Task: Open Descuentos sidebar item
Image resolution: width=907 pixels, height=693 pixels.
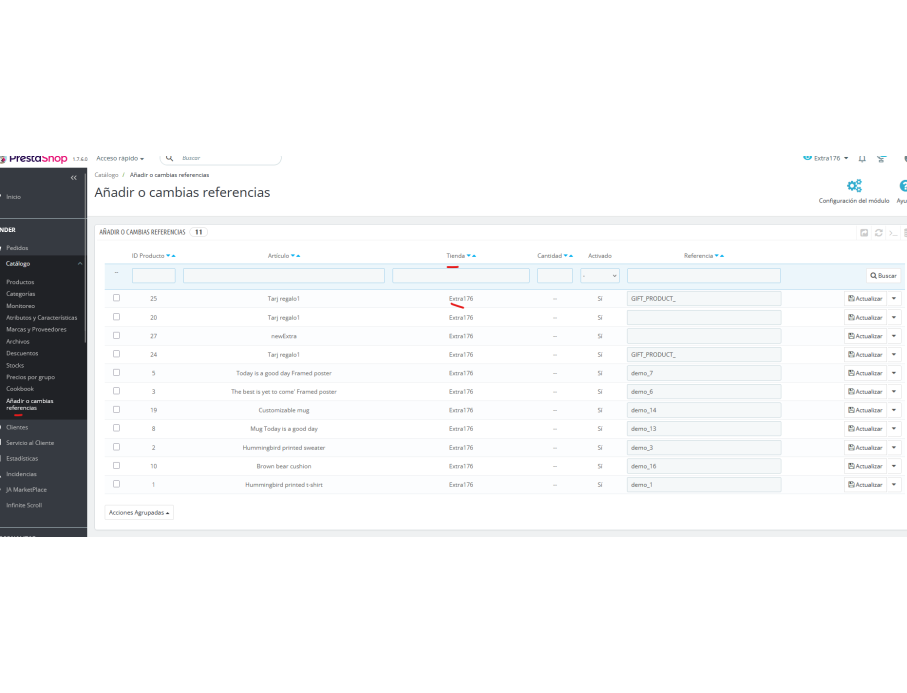Action: coord(22,353)
